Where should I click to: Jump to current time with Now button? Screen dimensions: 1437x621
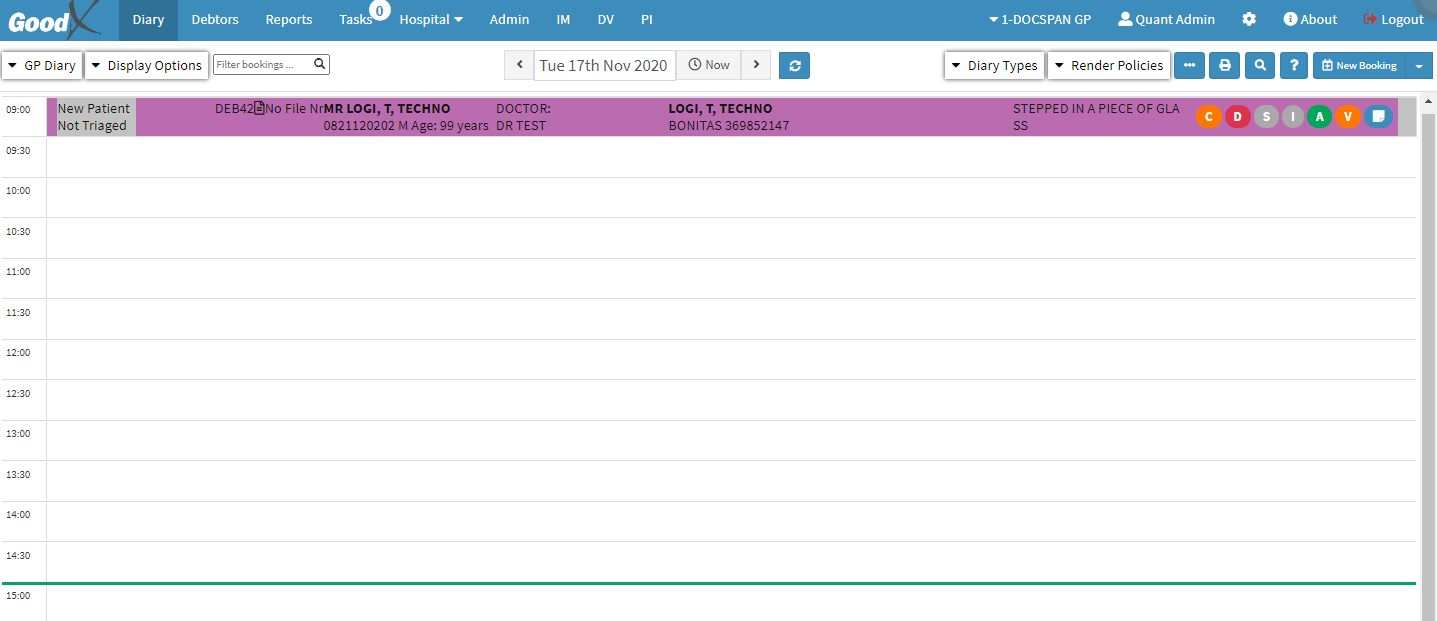[x=708, y=65]
